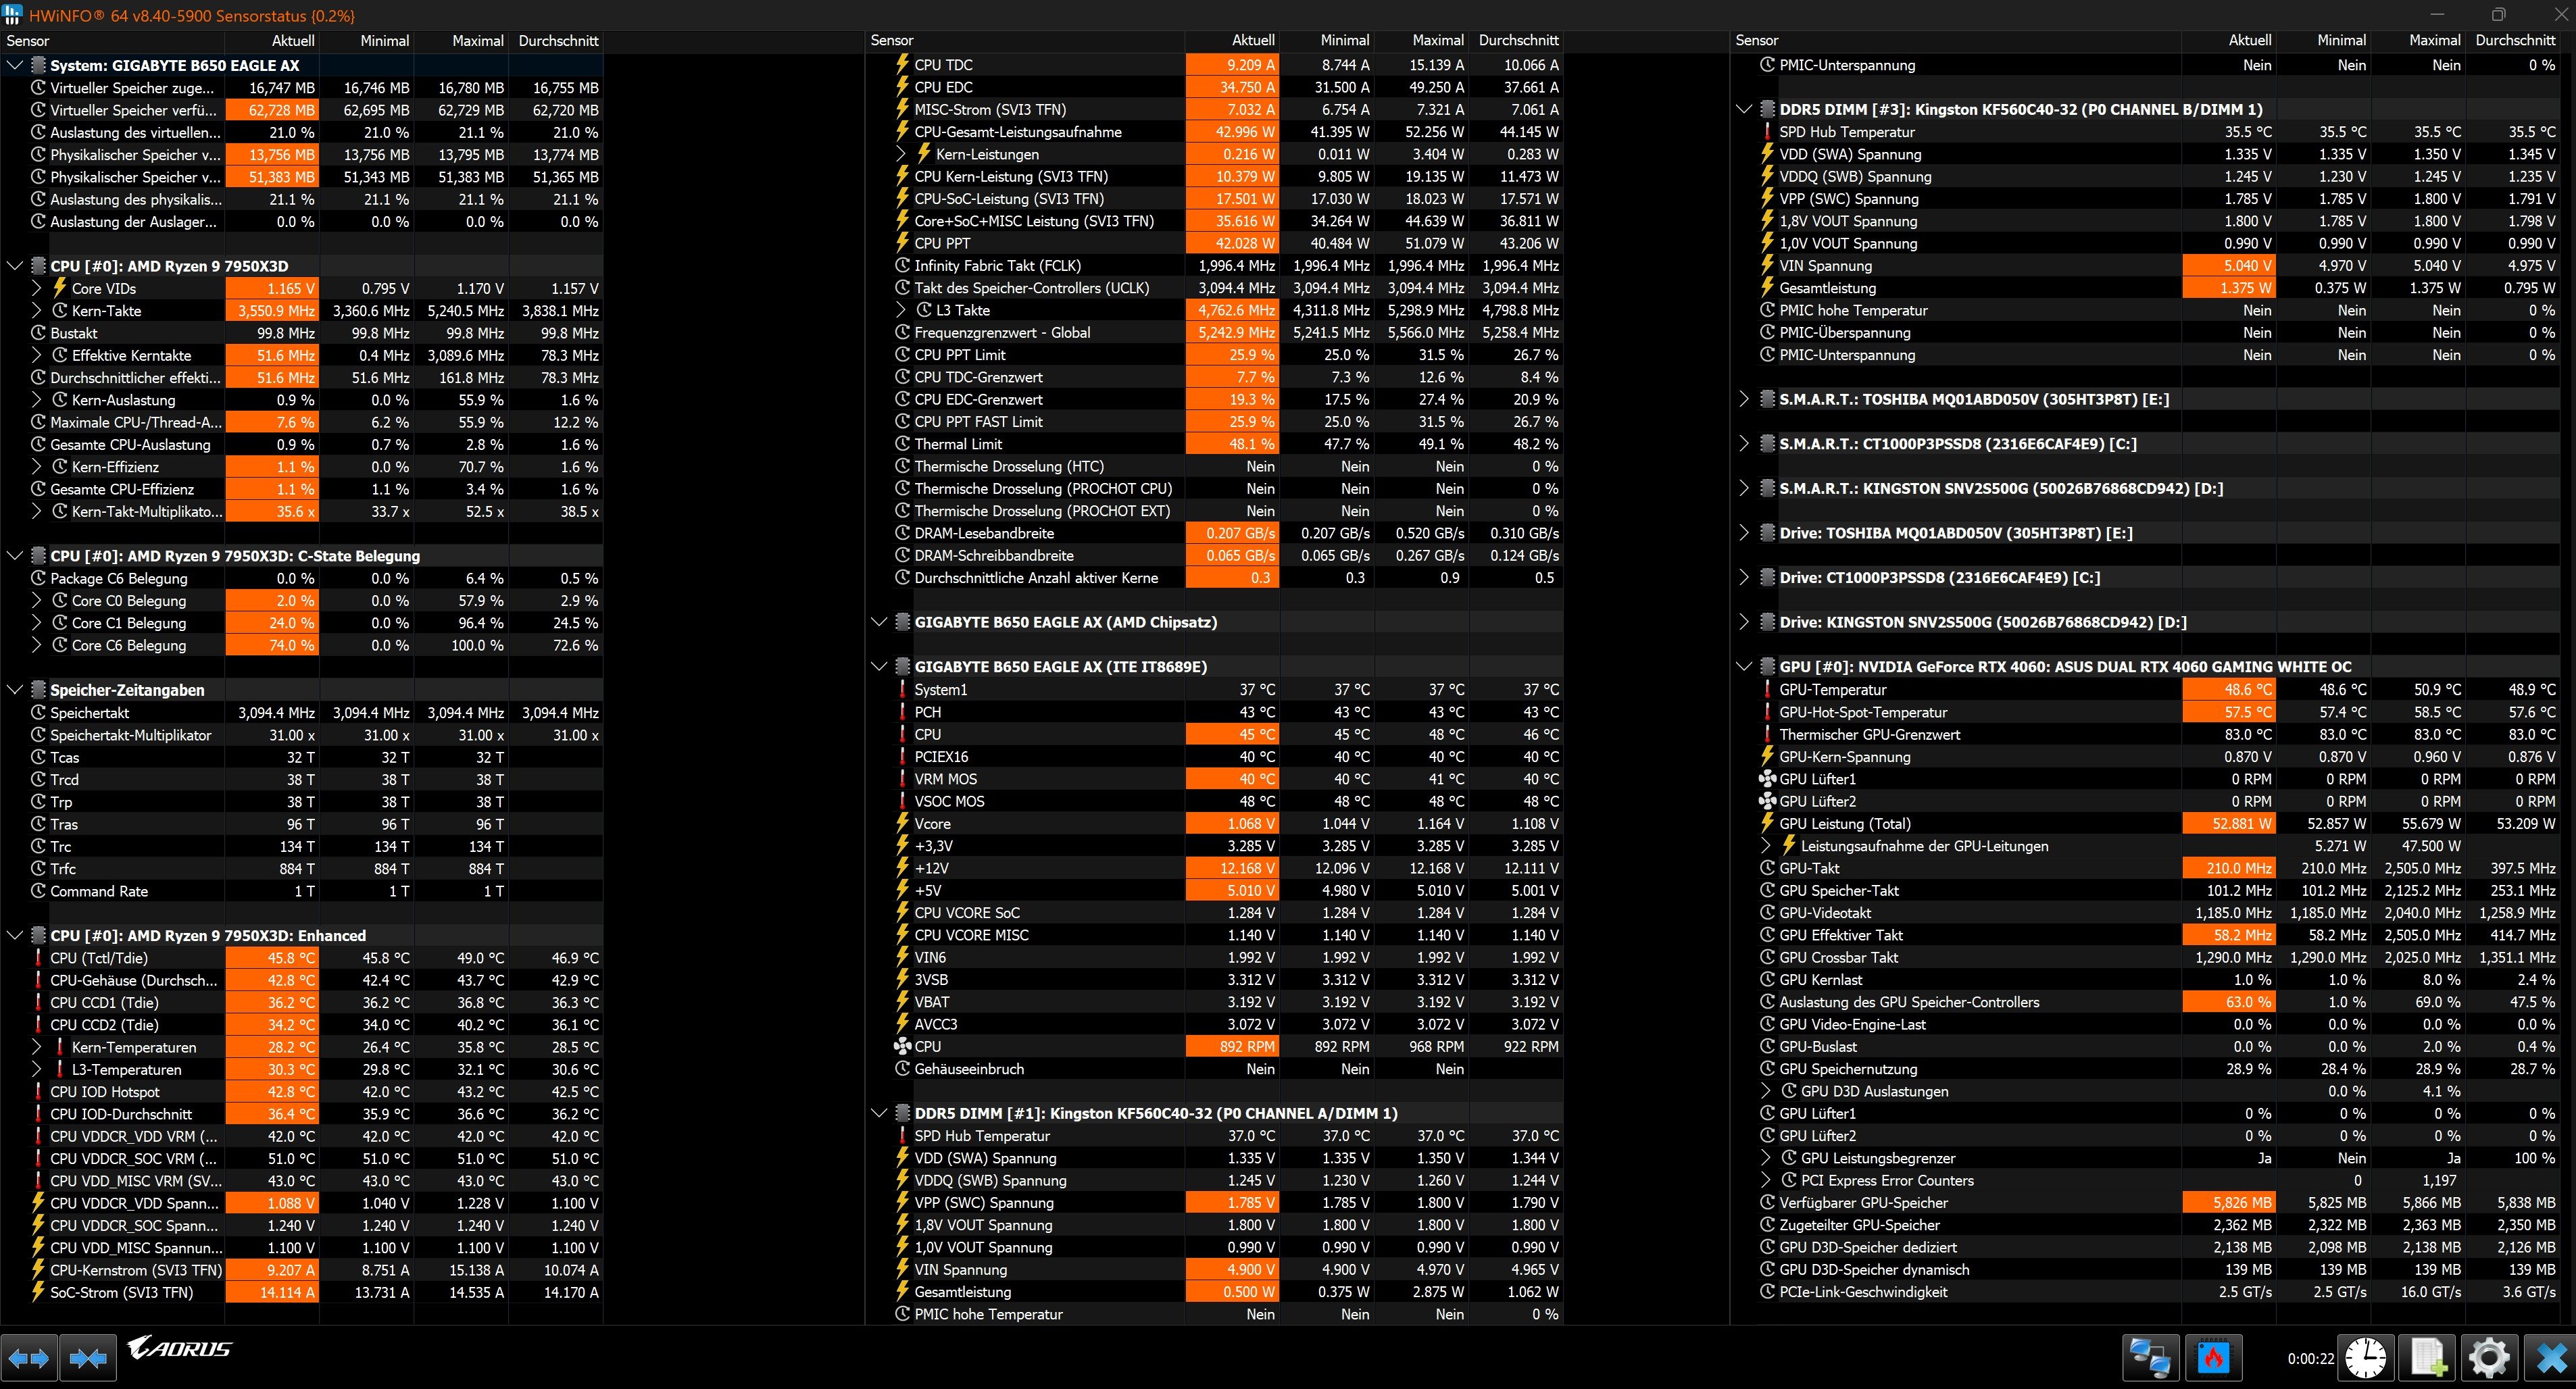Collapse the Speicher-Zeitangaben section
Image resolution: width=2576 pixels, height=1389 pixels.
point(15,690)
